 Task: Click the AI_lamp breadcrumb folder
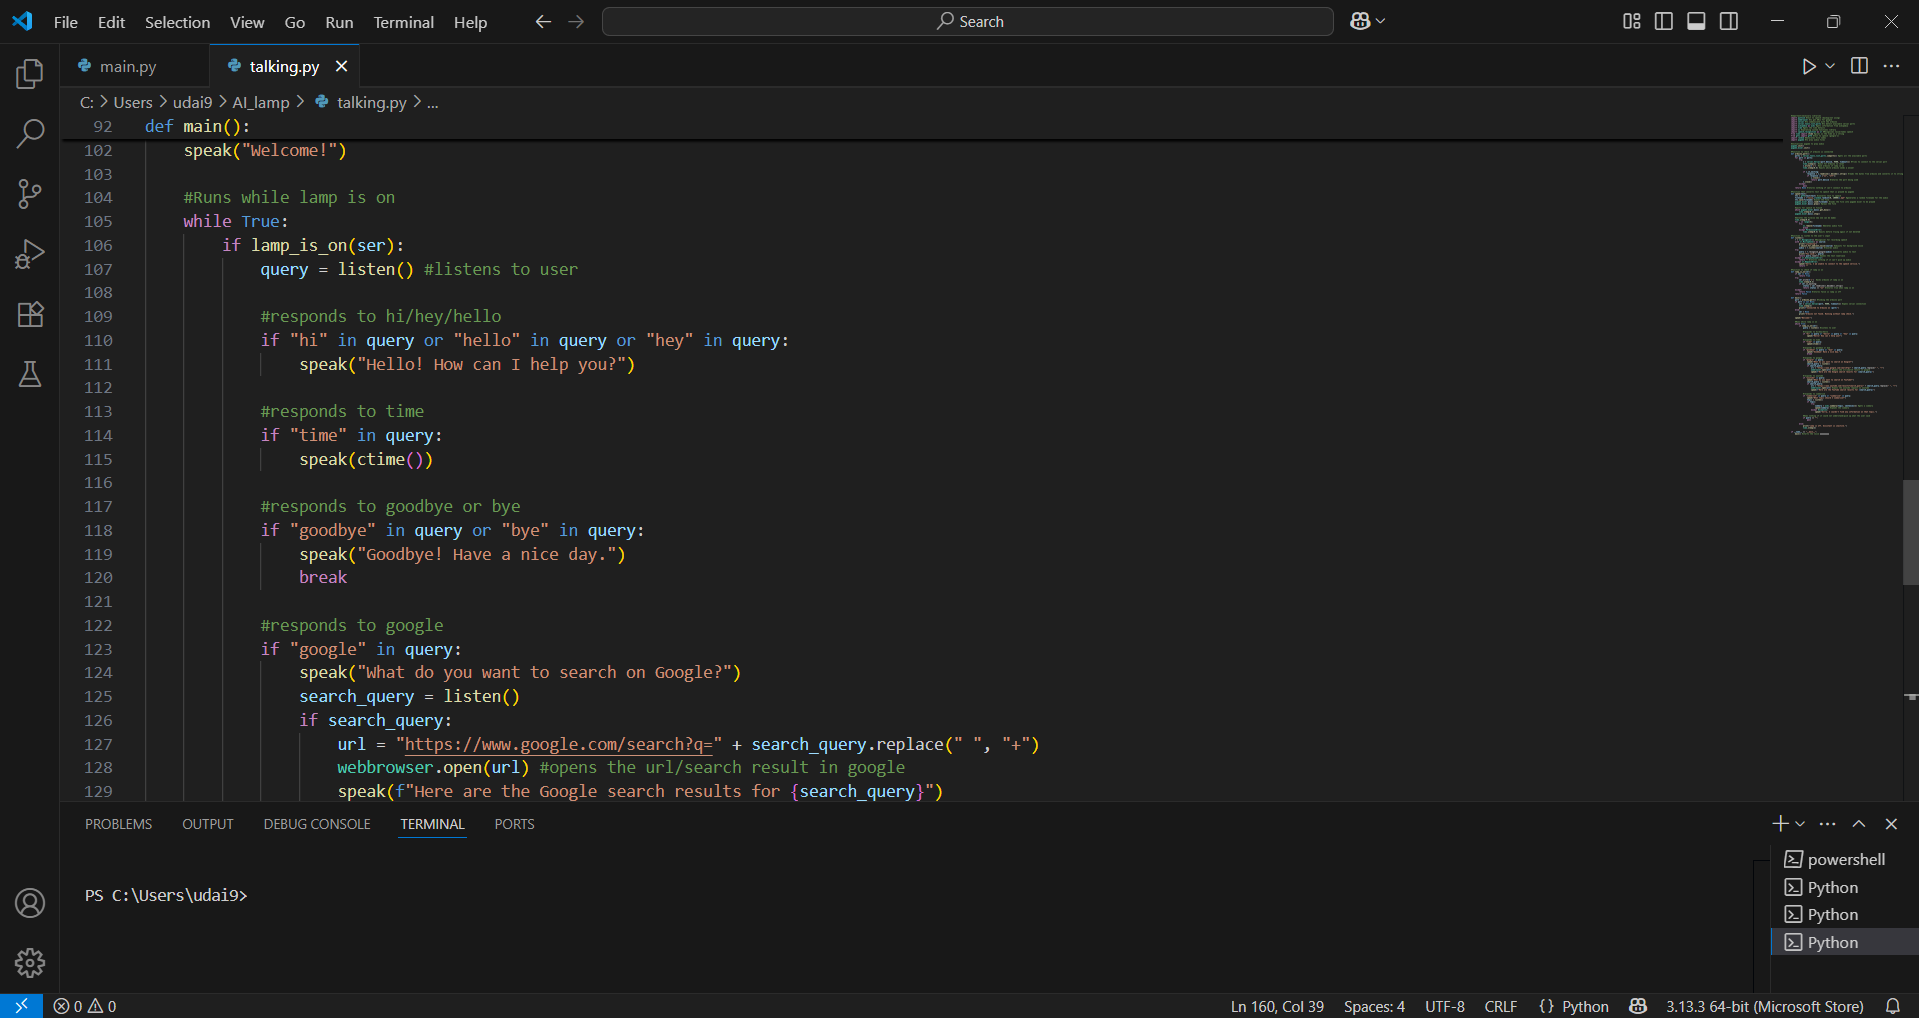tap(261, 102)
